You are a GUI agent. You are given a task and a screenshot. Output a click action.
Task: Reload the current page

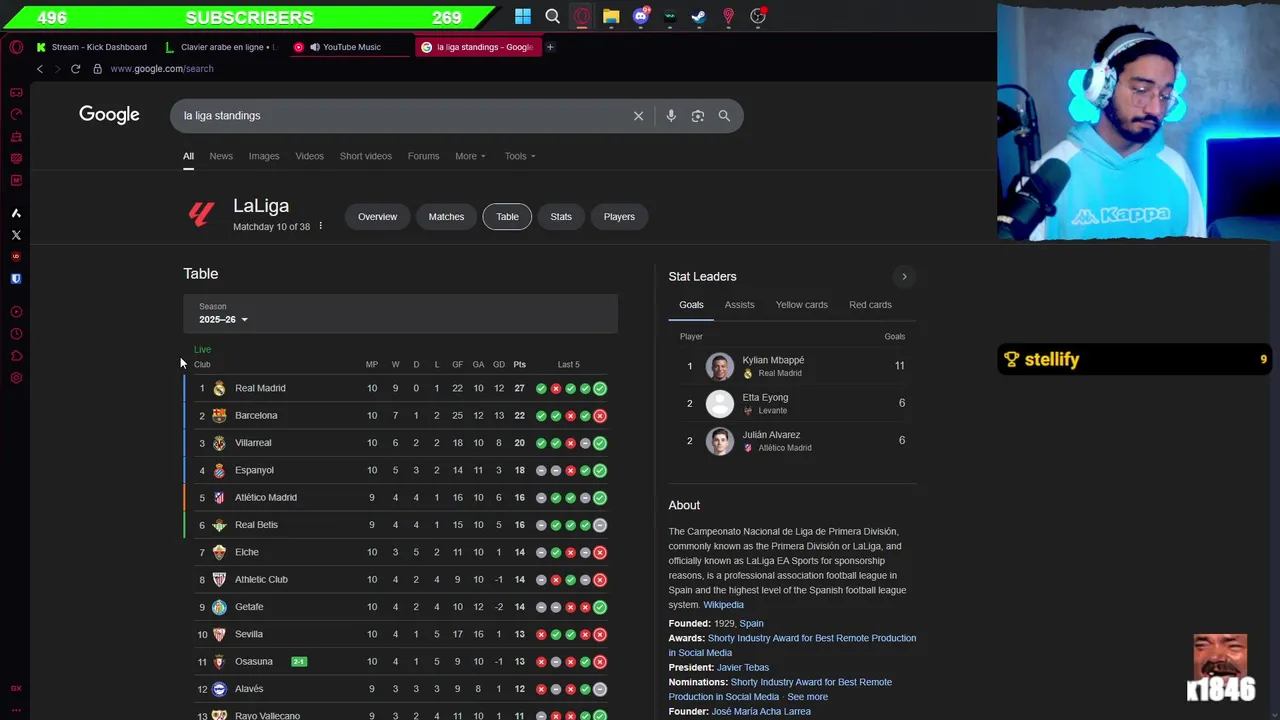coord(75,69)
